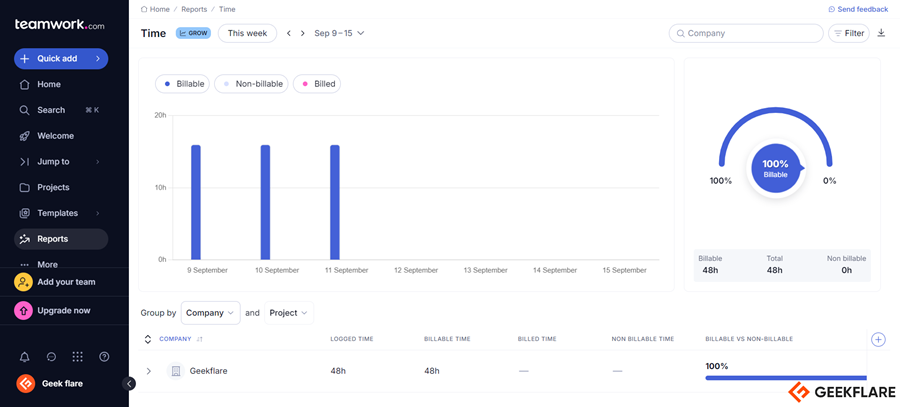Collapse the sidebar with arrow button

coord(129,383)
